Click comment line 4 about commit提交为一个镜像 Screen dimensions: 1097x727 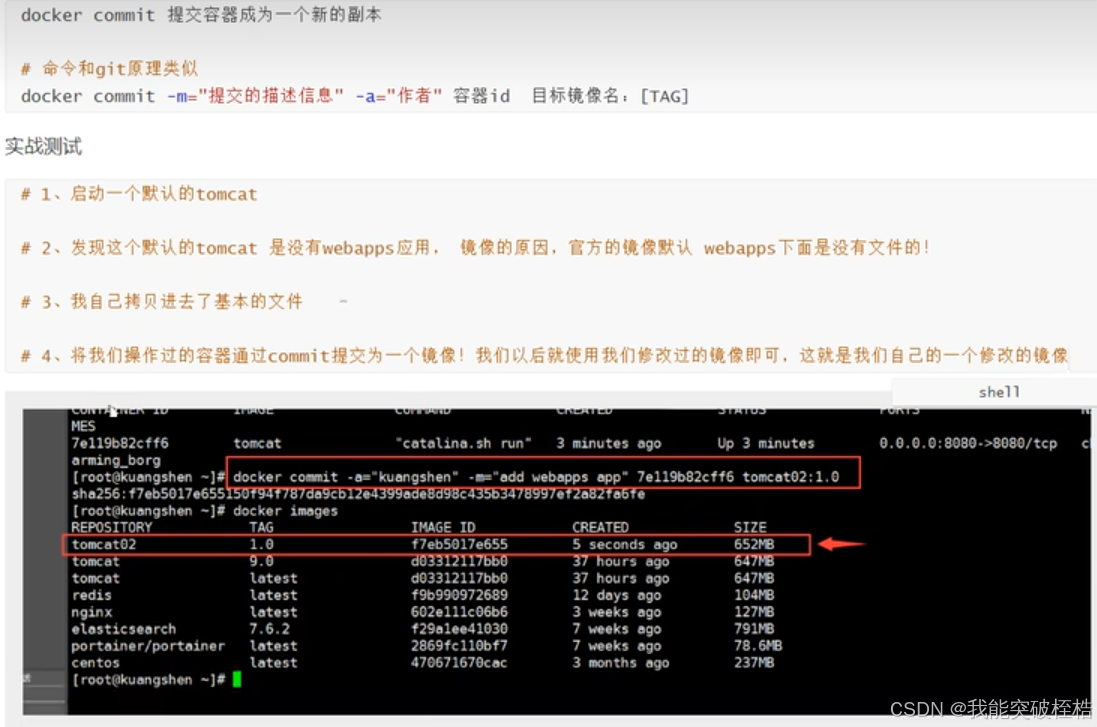pyautogui.click(x=544, y=355)
